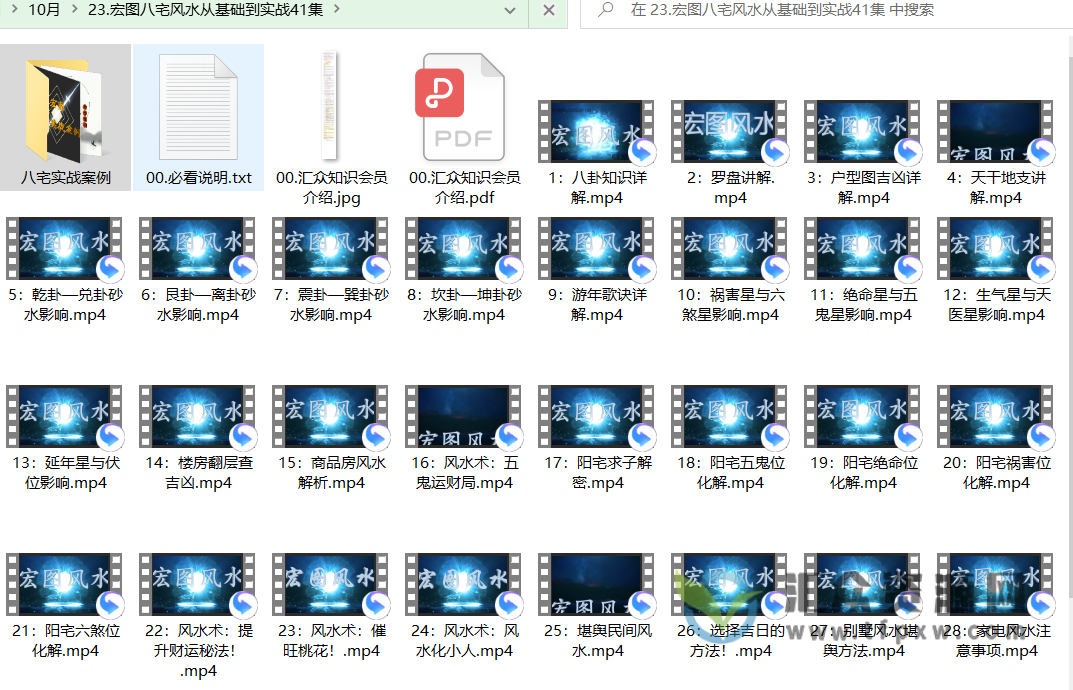This screenshot has height=690, width=1073.
Task: Click the search magnifier icon
Action: click(x=606, y=10)
